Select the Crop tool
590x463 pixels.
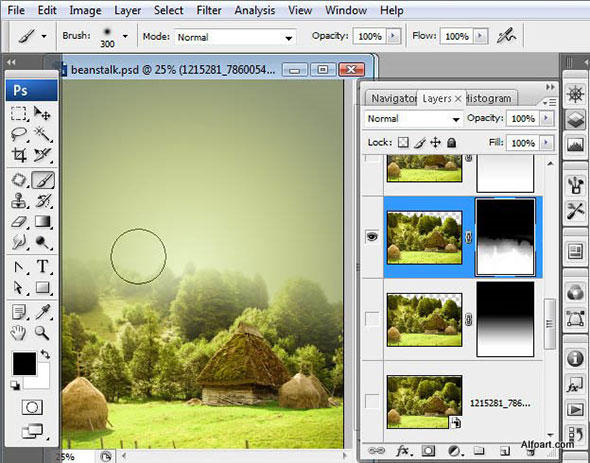pos(19,155)
